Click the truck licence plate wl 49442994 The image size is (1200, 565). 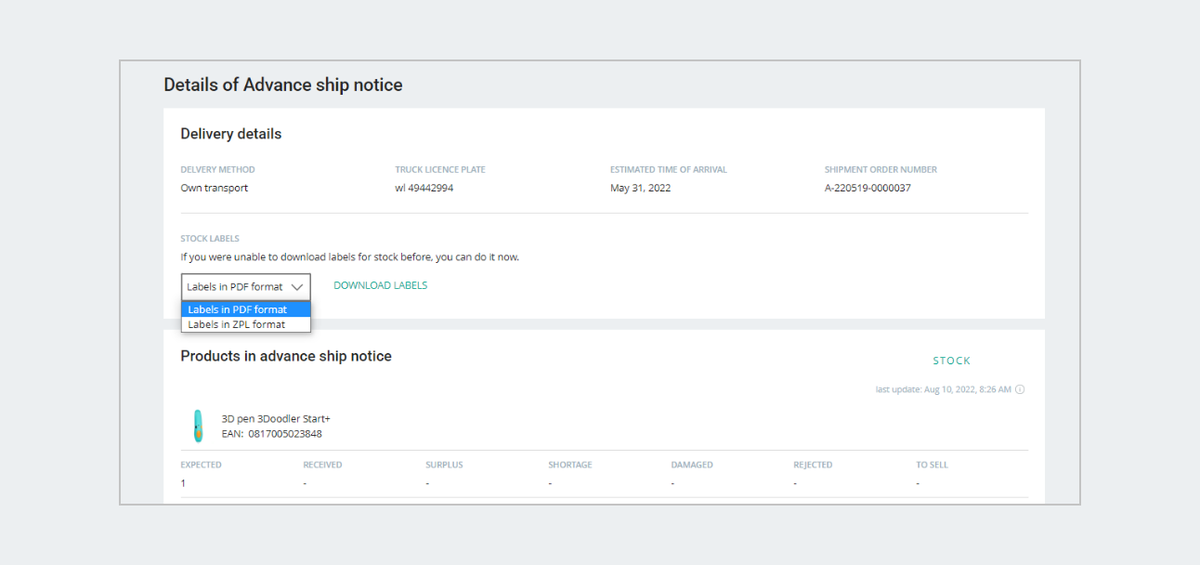tap(424, 188)
